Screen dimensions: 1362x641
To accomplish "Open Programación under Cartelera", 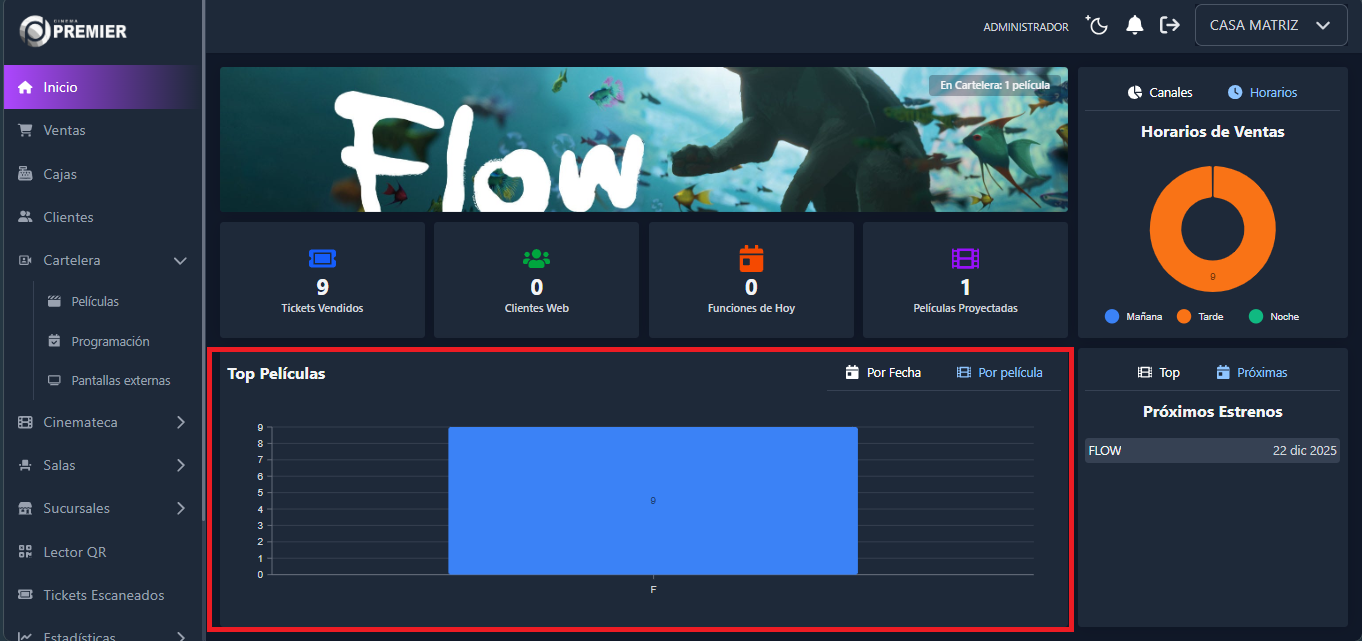I will point(110,341).
